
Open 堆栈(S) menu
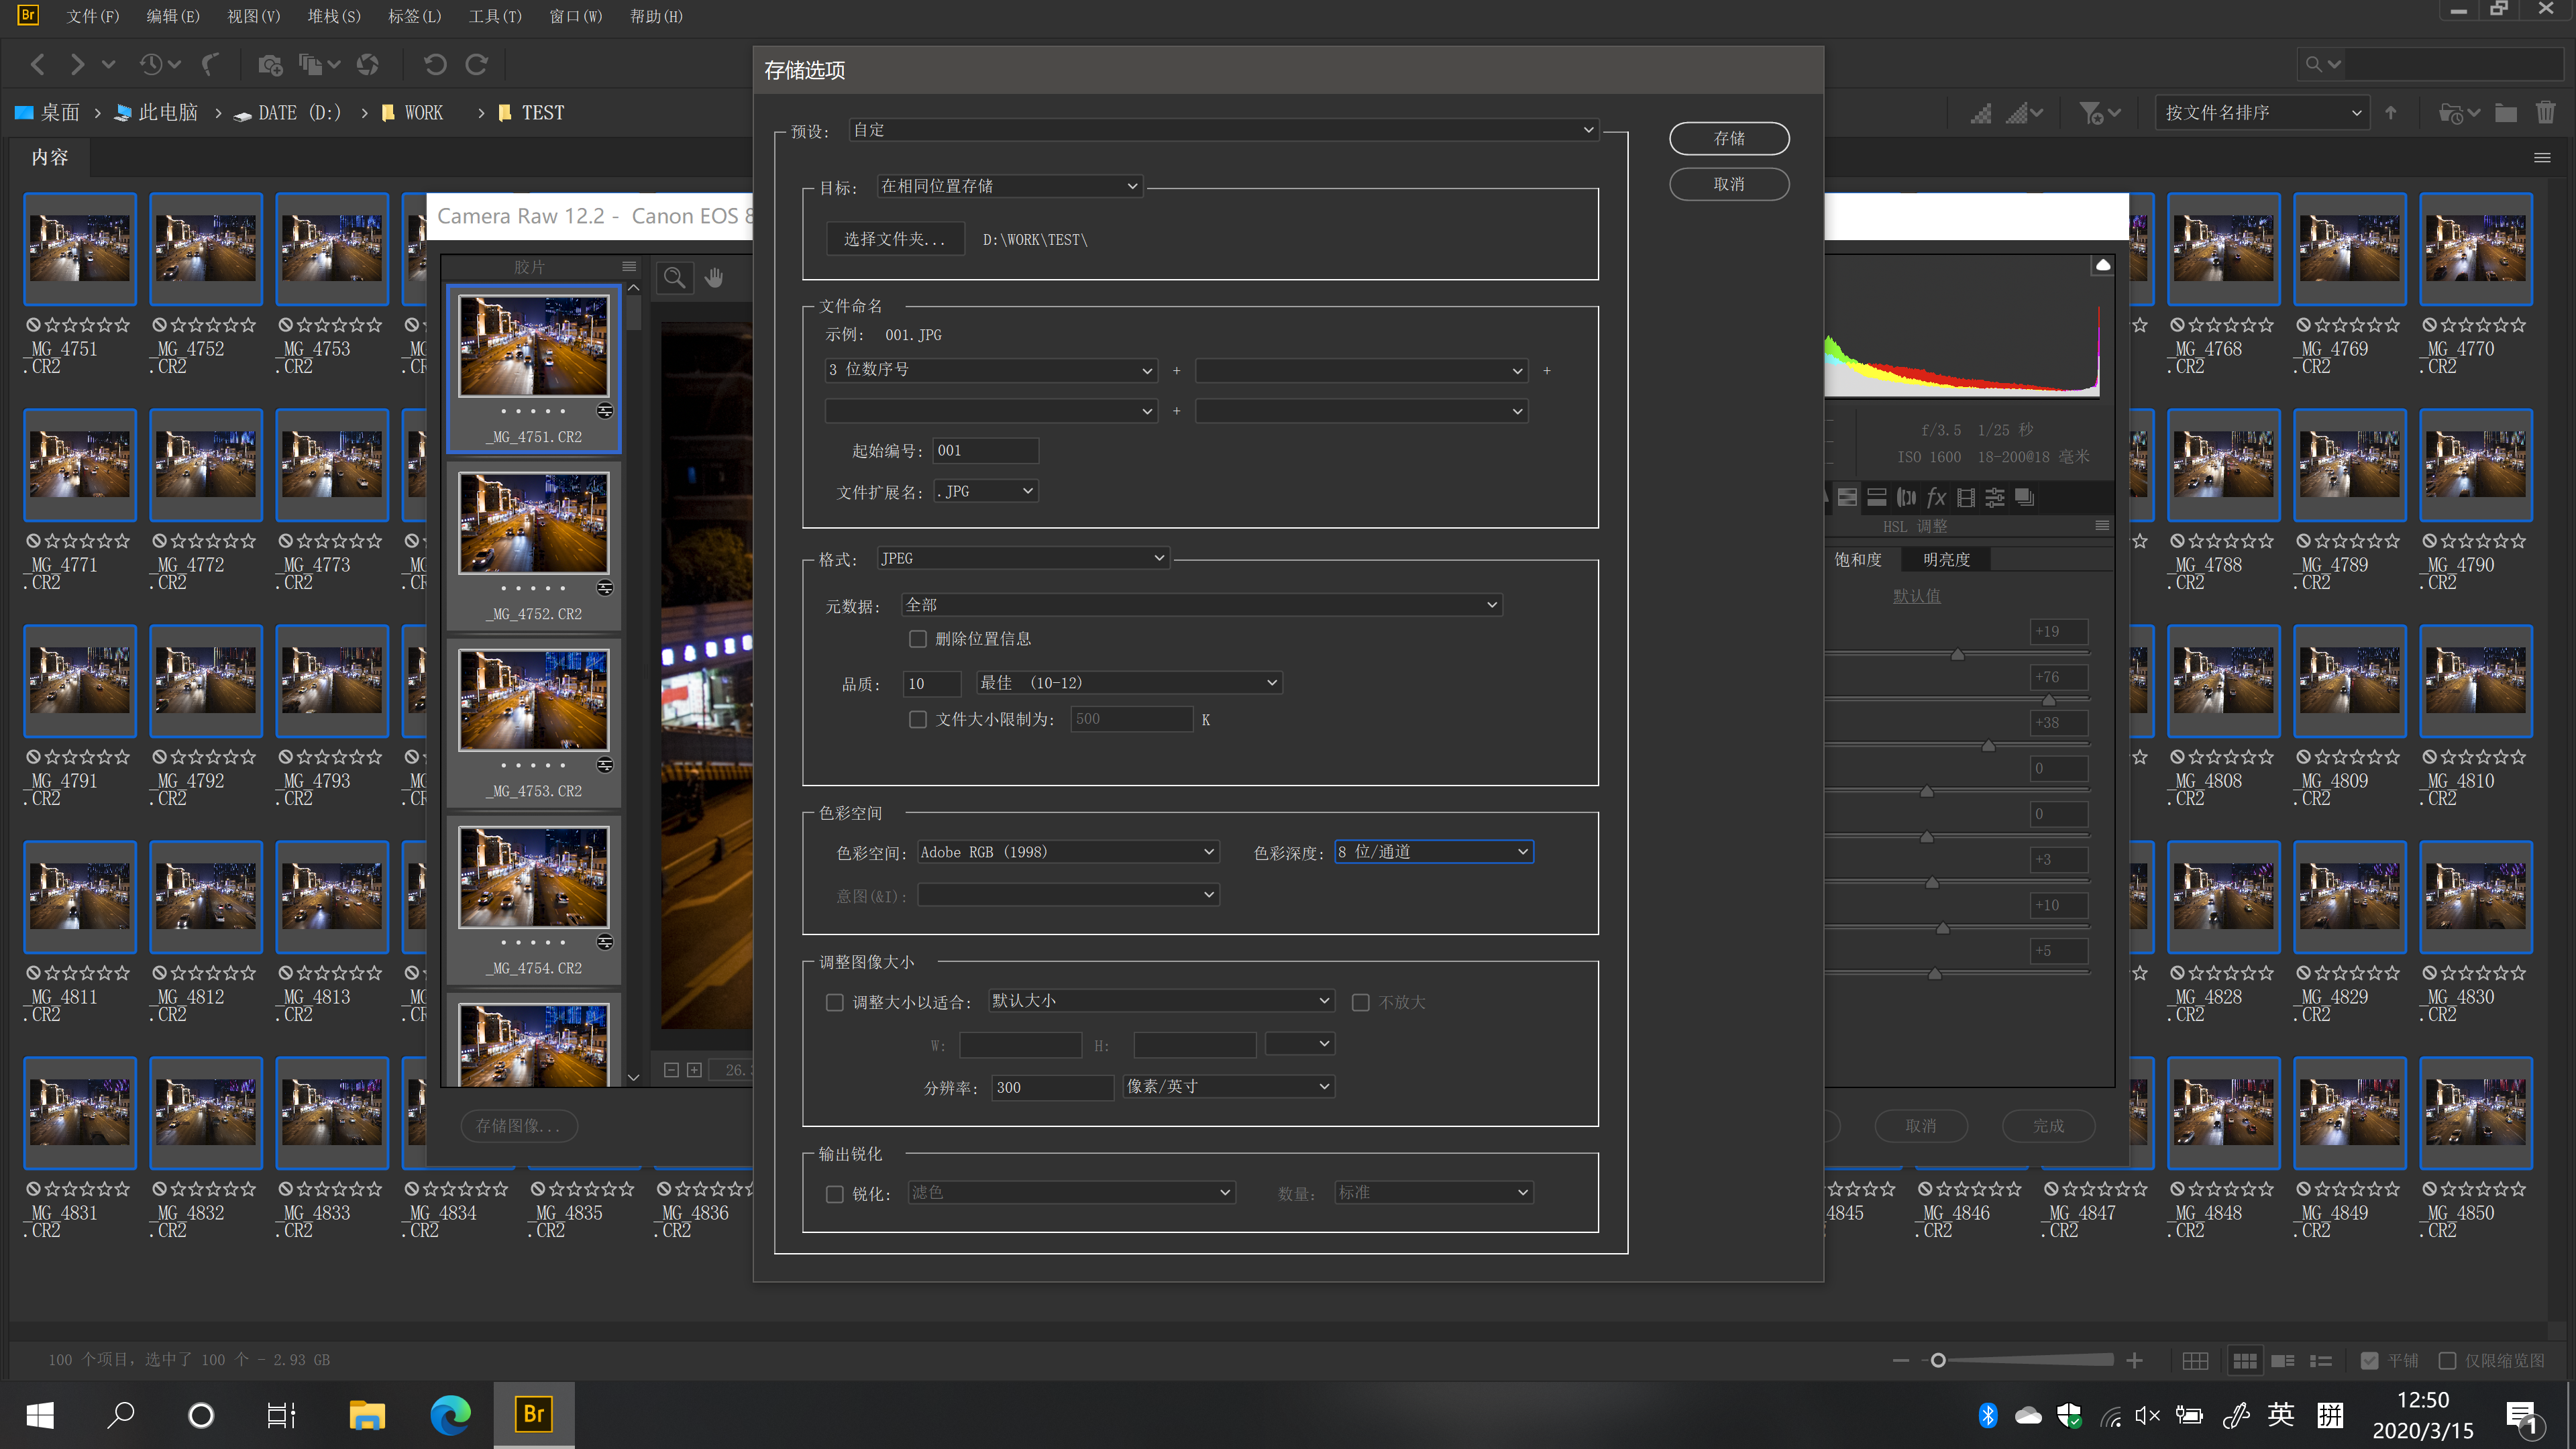click(x=333, y=17)
